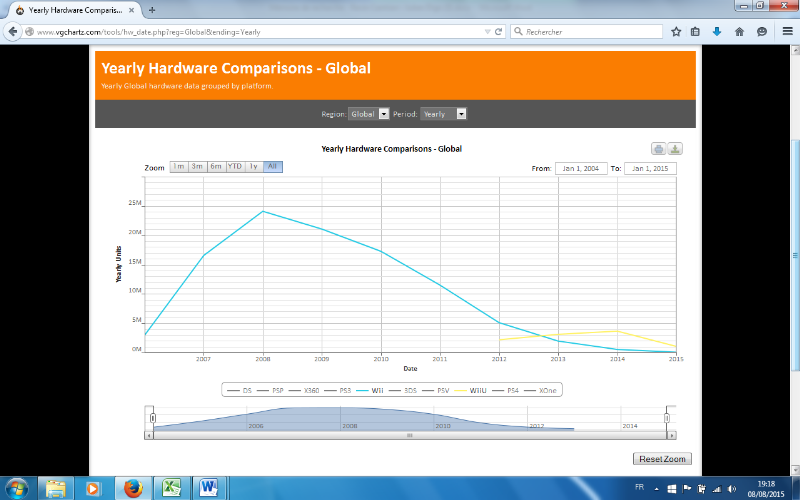Click the Rechercher search box
Screen dimensions: 800x500
(586, 32)
